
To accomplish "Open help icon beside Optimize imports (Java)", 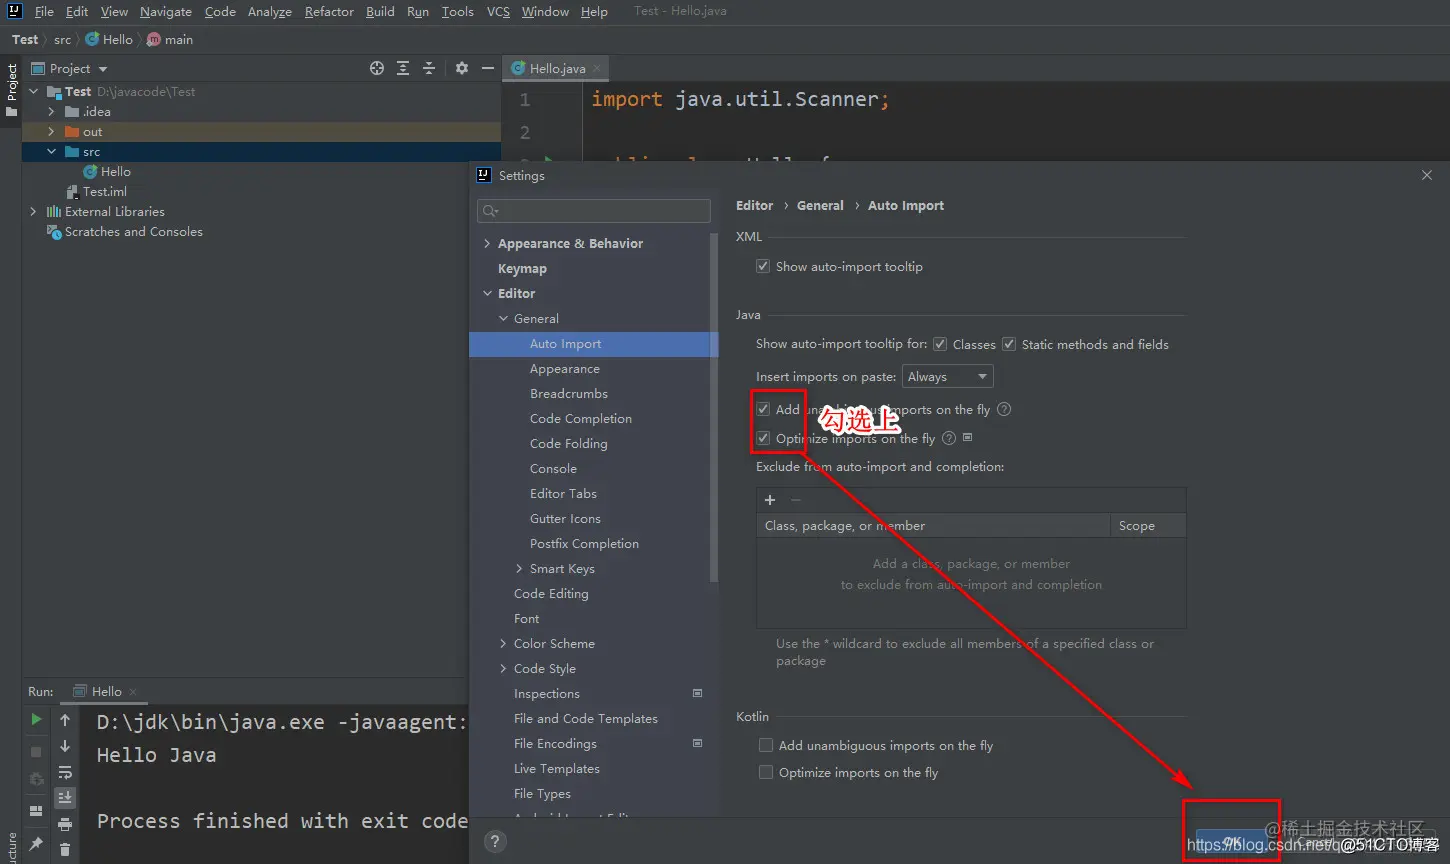I will pos(949,438).
